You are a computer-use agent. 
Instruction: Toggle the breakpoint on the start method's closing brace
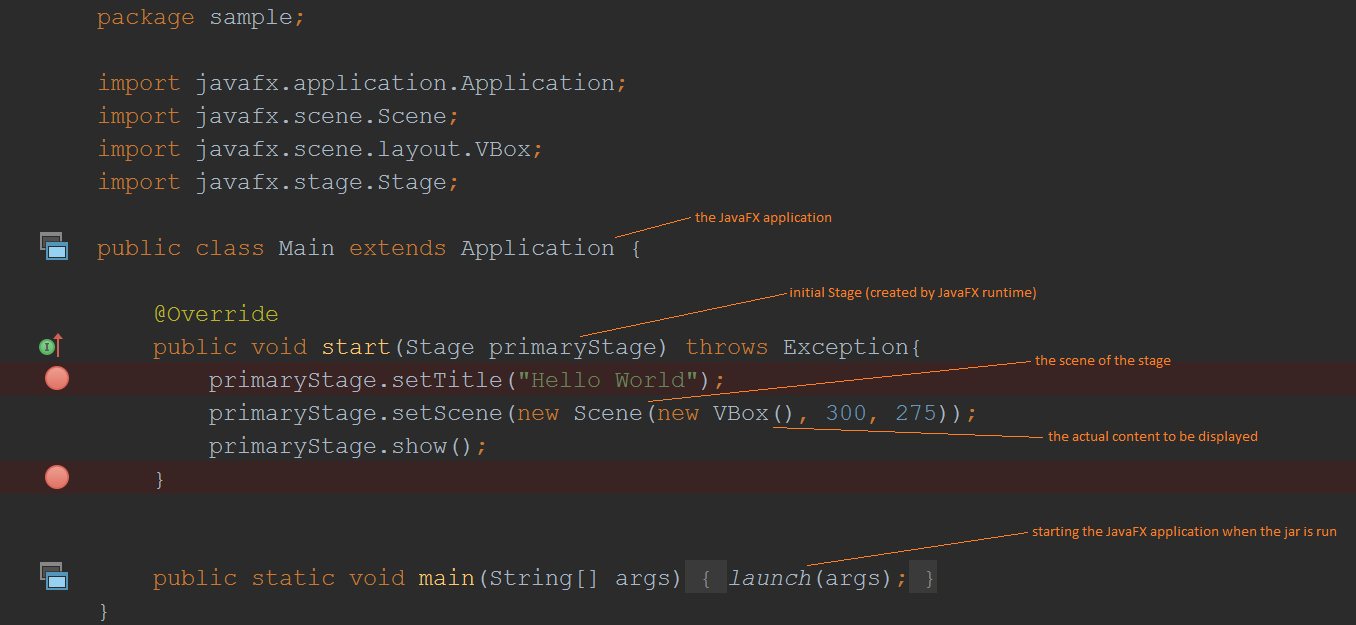pyautogui.click(x=57, y=478)
